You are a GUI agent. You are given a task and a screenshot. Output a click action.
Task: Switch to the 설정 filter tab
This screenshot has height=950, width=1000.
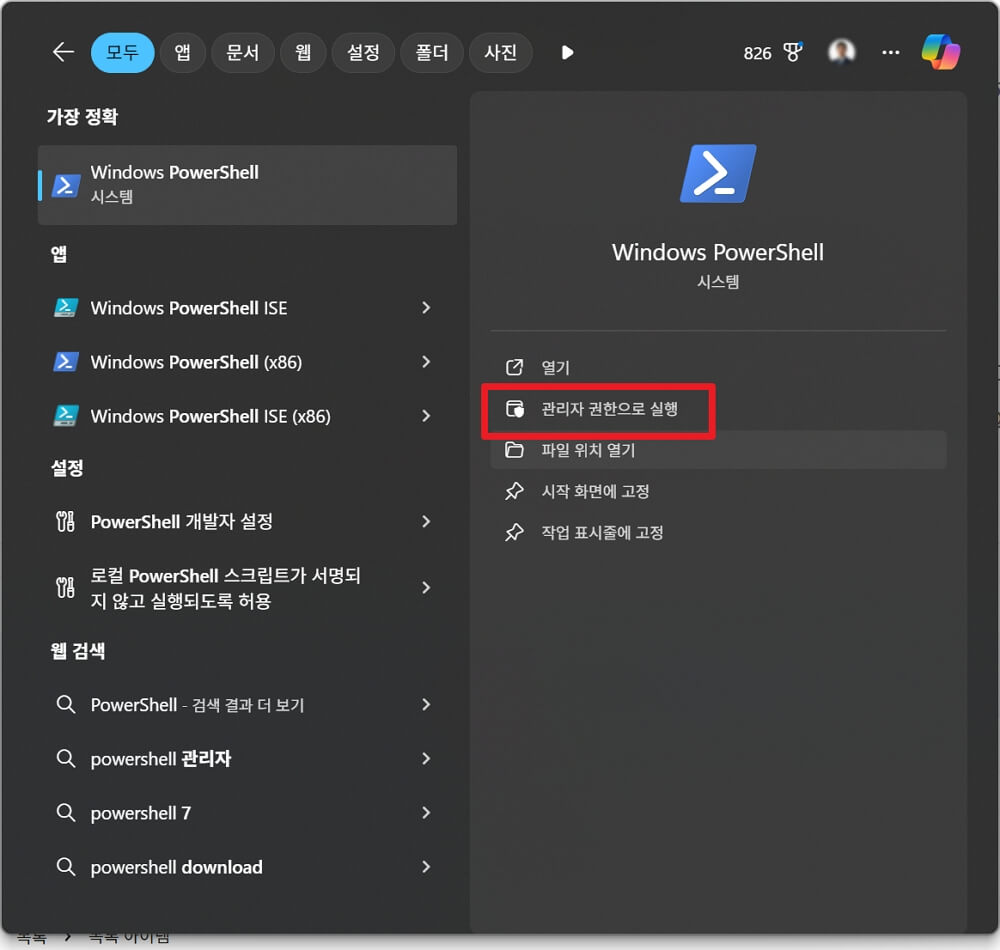point(363,53)
